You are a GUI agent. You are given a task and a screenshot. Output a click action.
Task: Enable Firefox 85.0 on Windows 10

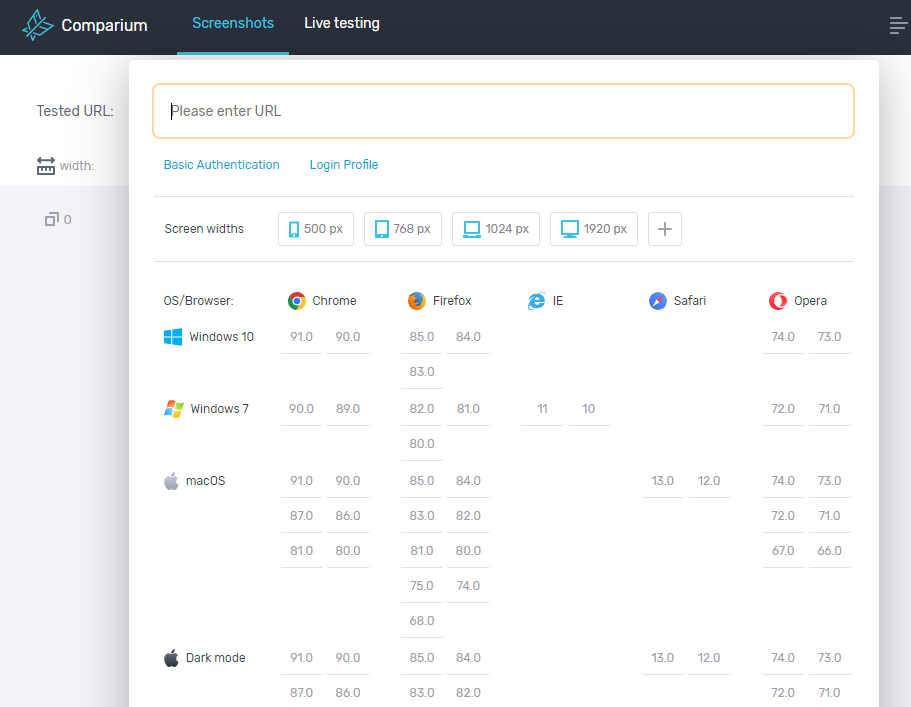pyautogui.click(x=422, y=337)
